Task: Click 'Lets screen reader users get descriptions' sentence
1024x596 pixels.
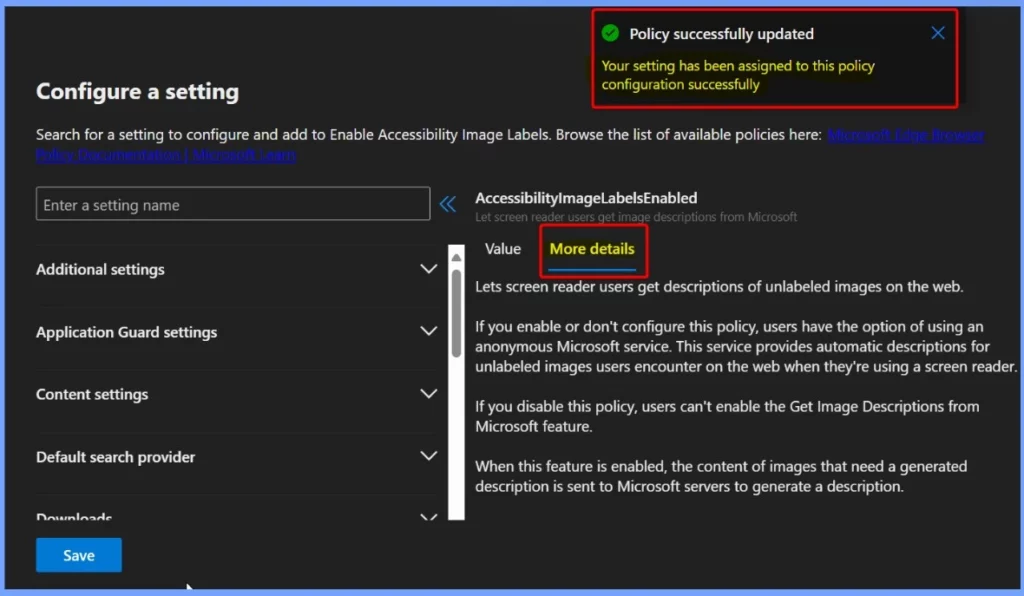Action: pyautogui.click(x=719, y=287)
